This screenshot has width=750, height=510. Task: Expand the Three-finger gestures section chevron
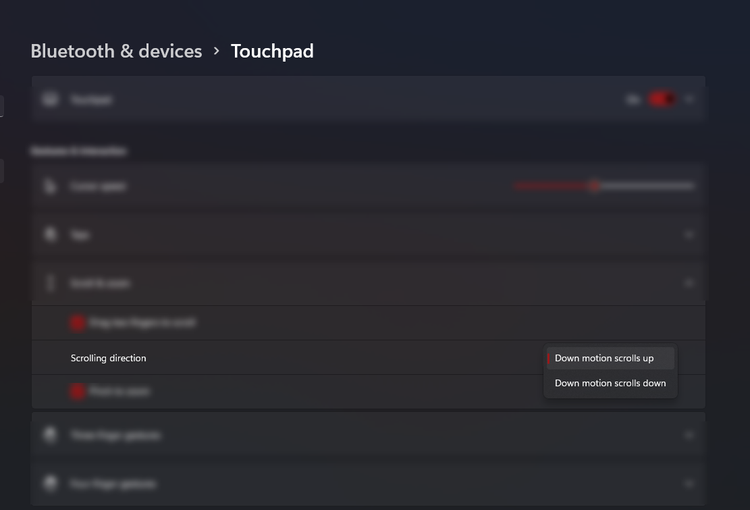689,435
